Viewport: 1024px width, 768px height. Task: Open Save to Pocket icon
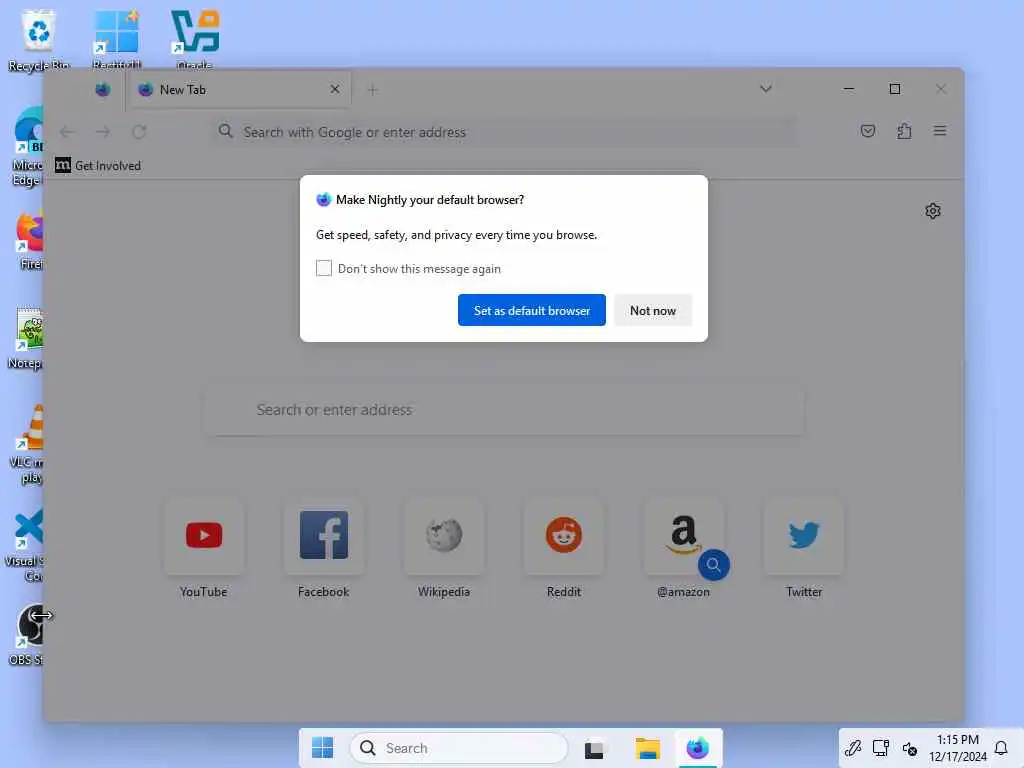pos(867,131)
